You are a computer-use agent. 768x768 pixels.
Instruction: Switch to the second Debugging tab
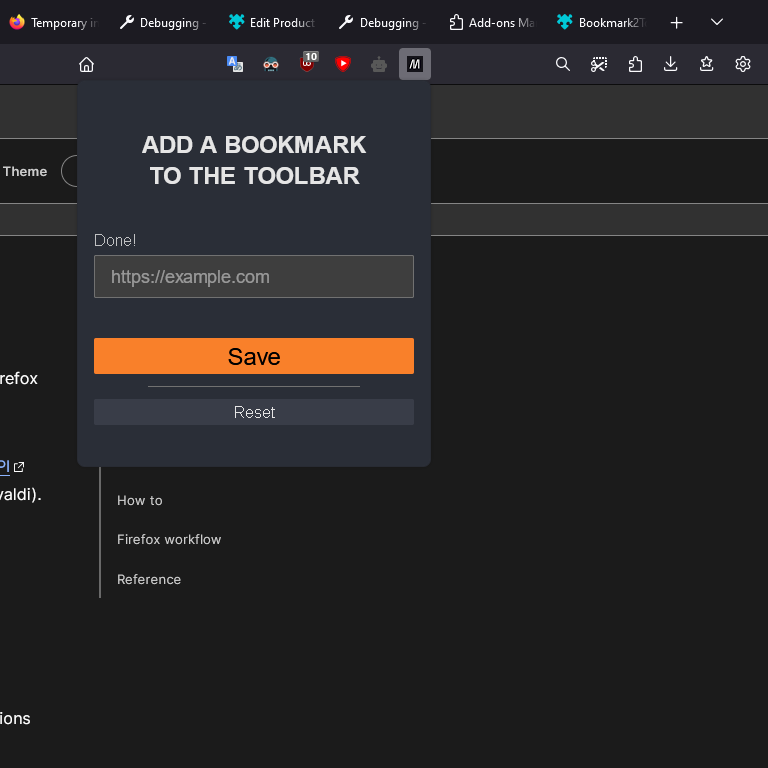[383, 23]
